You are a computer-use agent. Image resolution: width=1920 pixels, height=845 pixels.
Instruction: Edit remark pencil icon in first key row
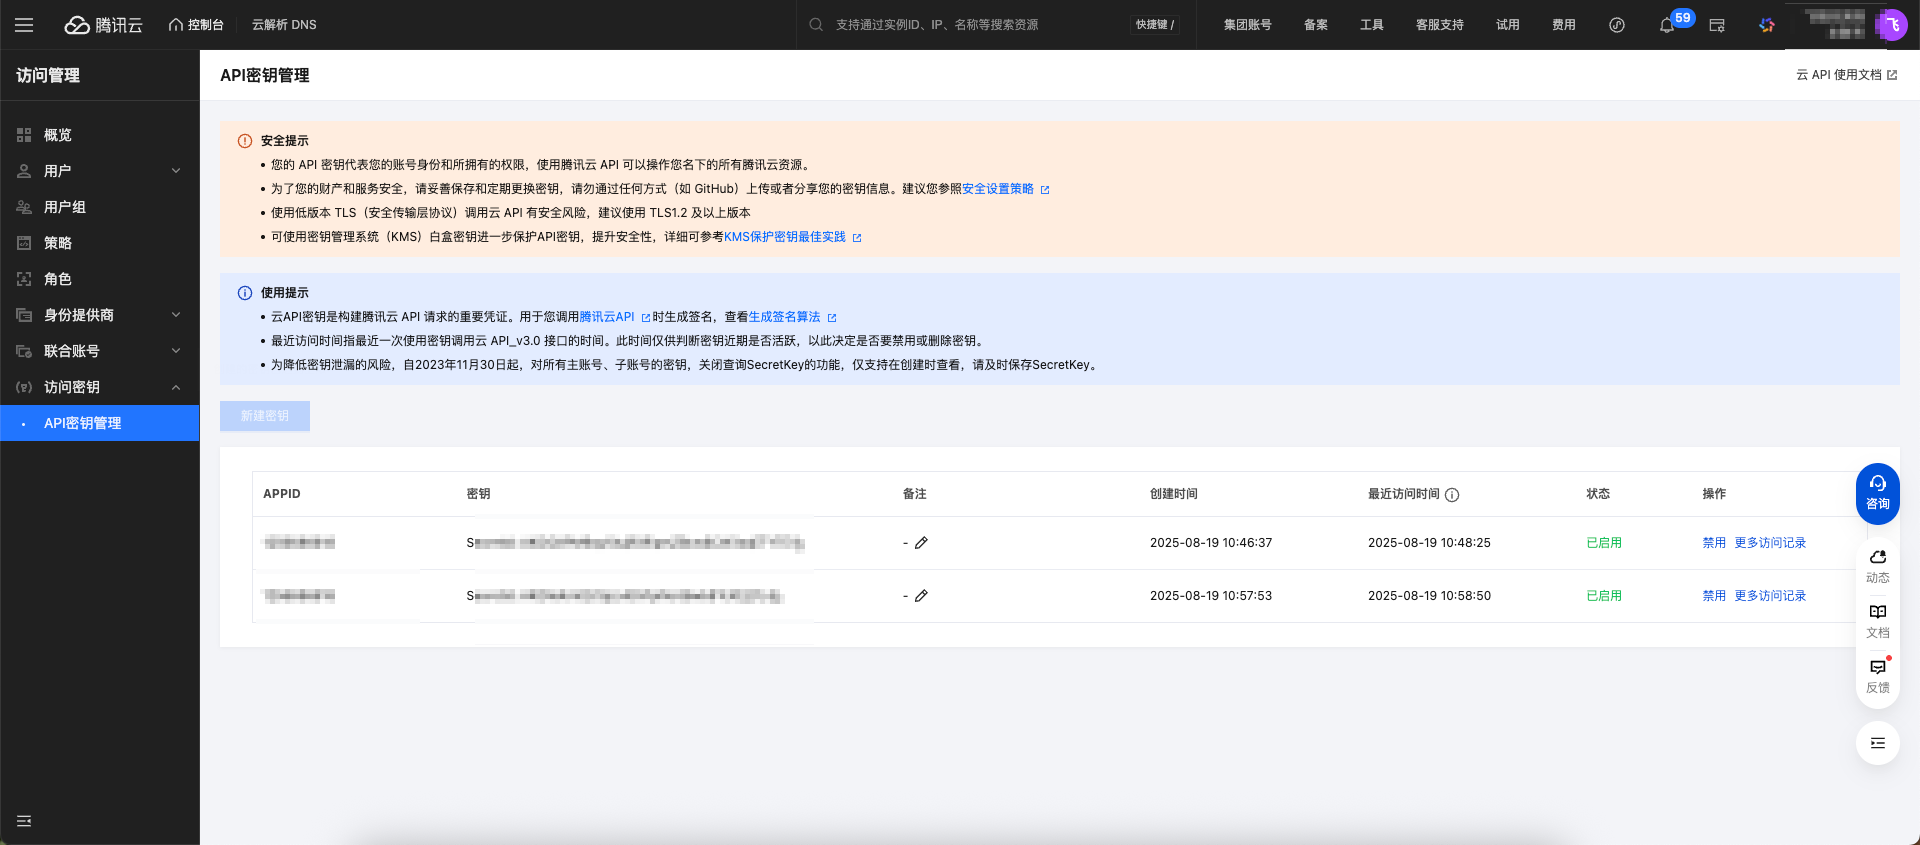click(x=921, y=543)
